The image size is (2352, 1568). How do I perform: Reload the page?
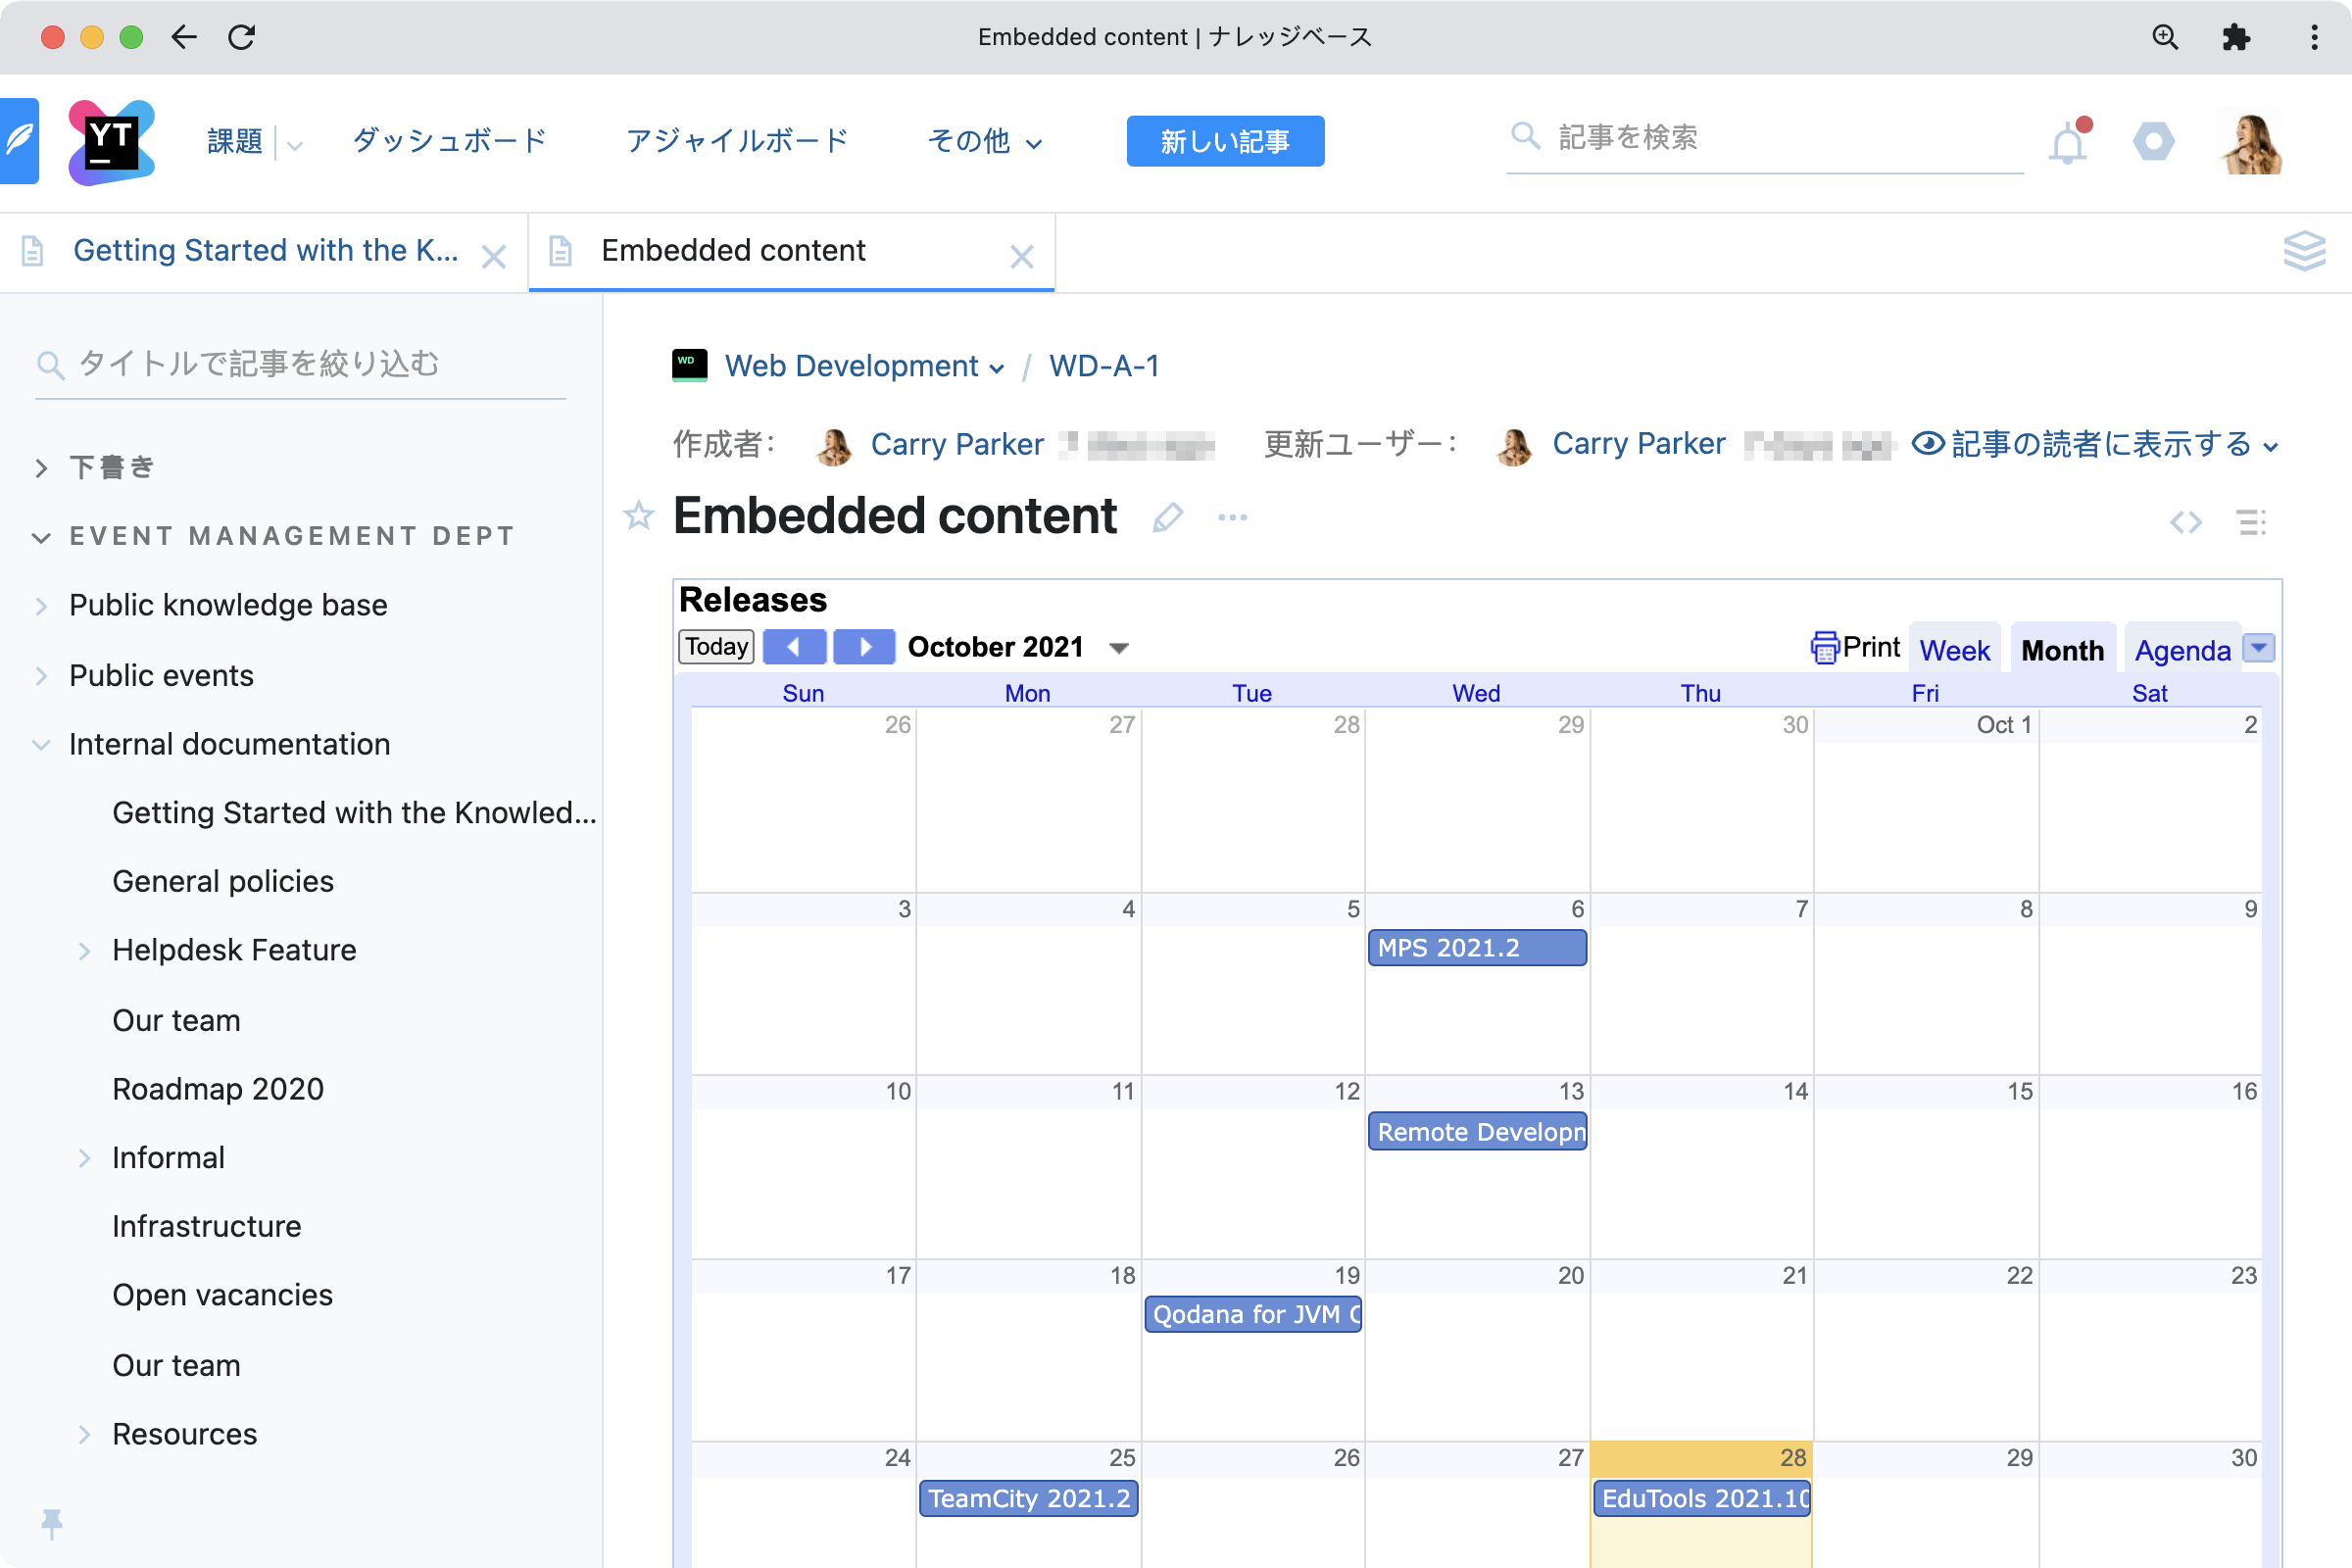click(x=242, y=37)
